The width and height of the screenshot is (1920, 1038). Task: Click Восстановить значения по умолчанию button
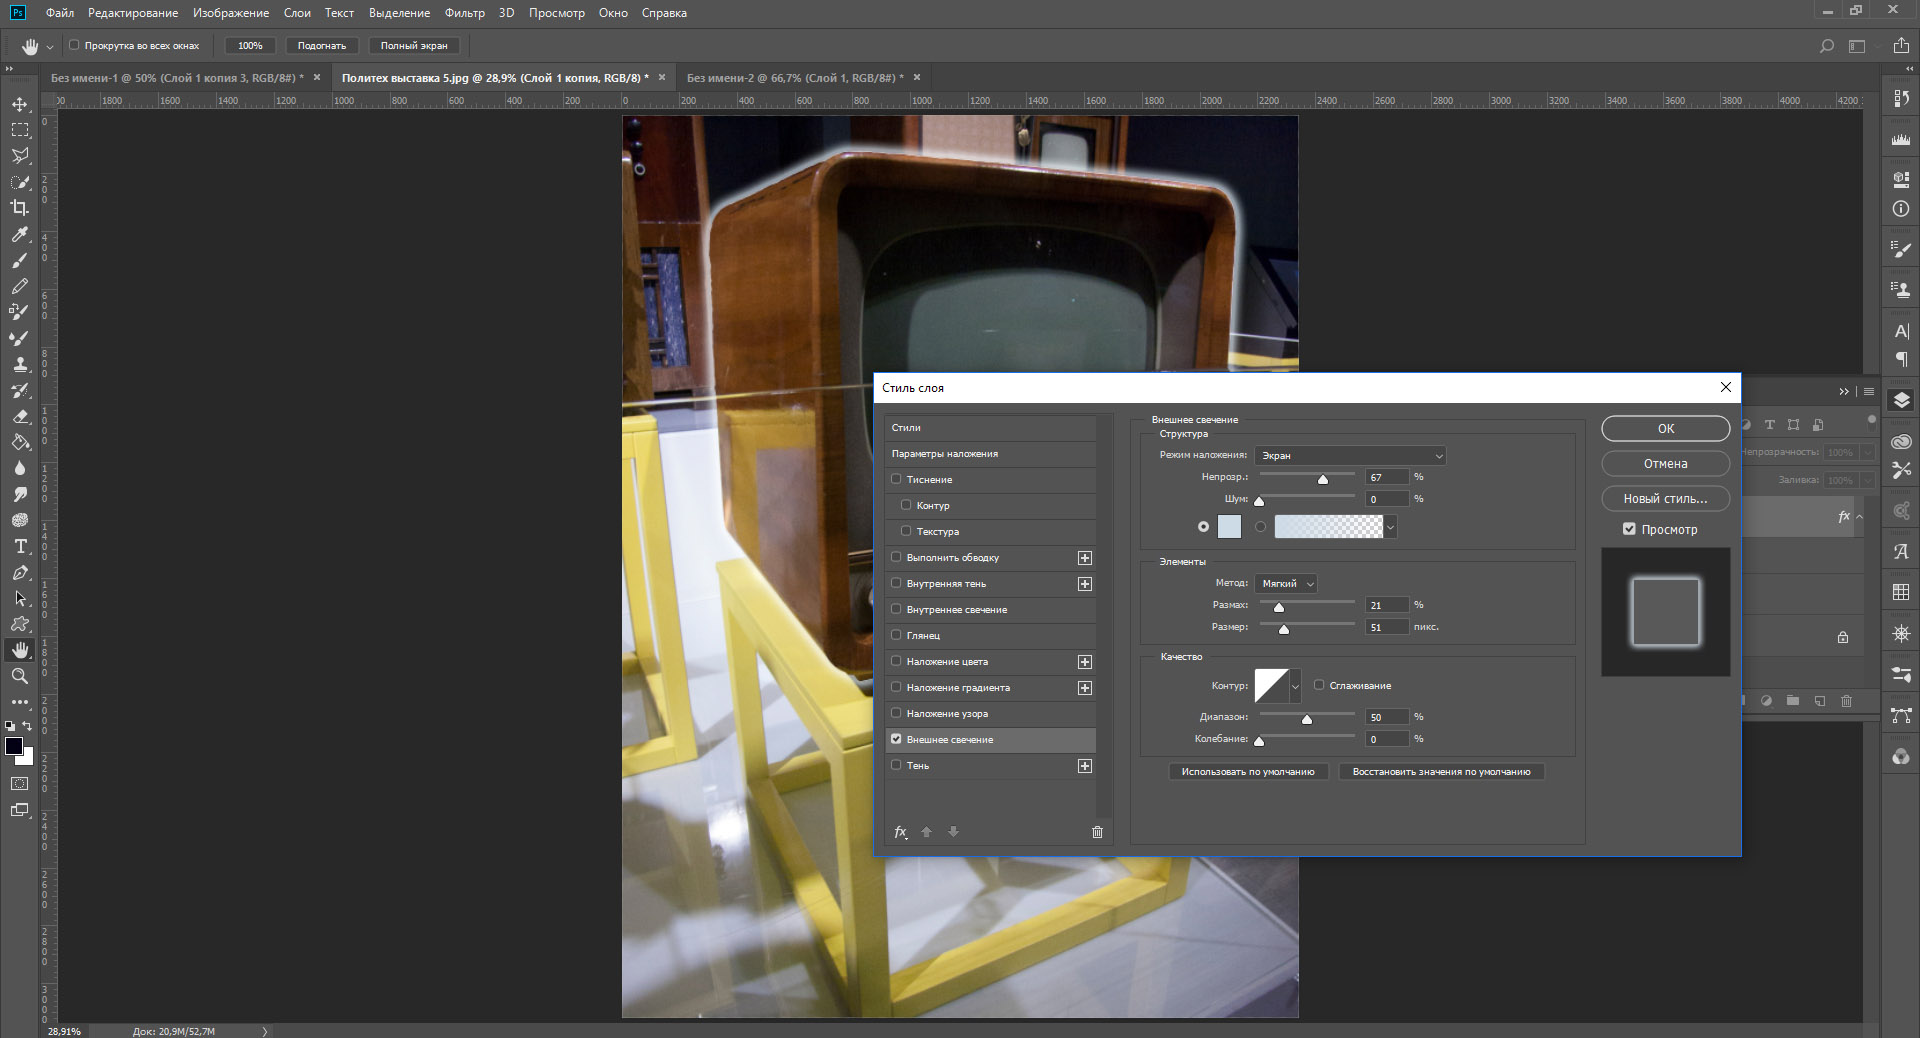click(1441, 771)
